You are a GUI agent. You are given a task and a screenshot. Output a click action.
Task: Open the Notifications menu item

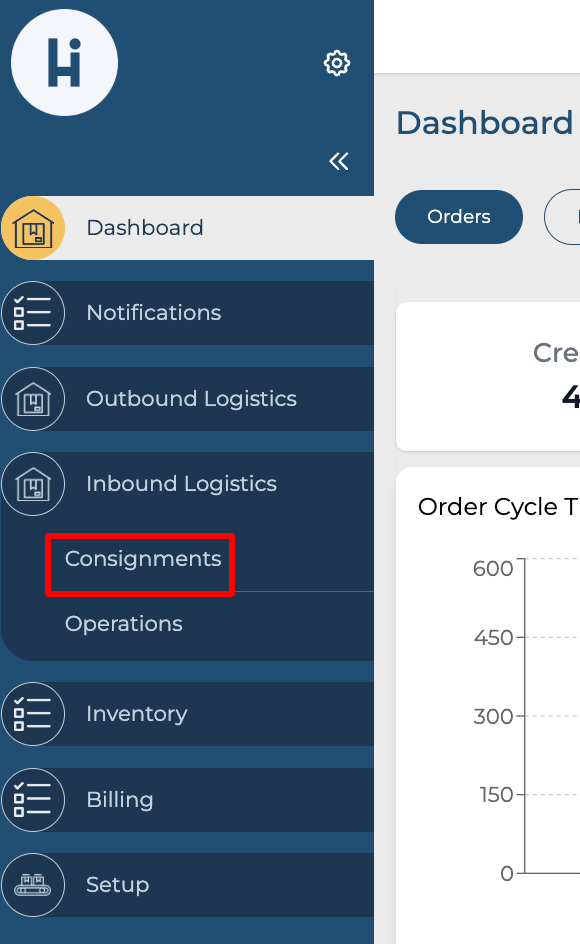click(187, 313)
